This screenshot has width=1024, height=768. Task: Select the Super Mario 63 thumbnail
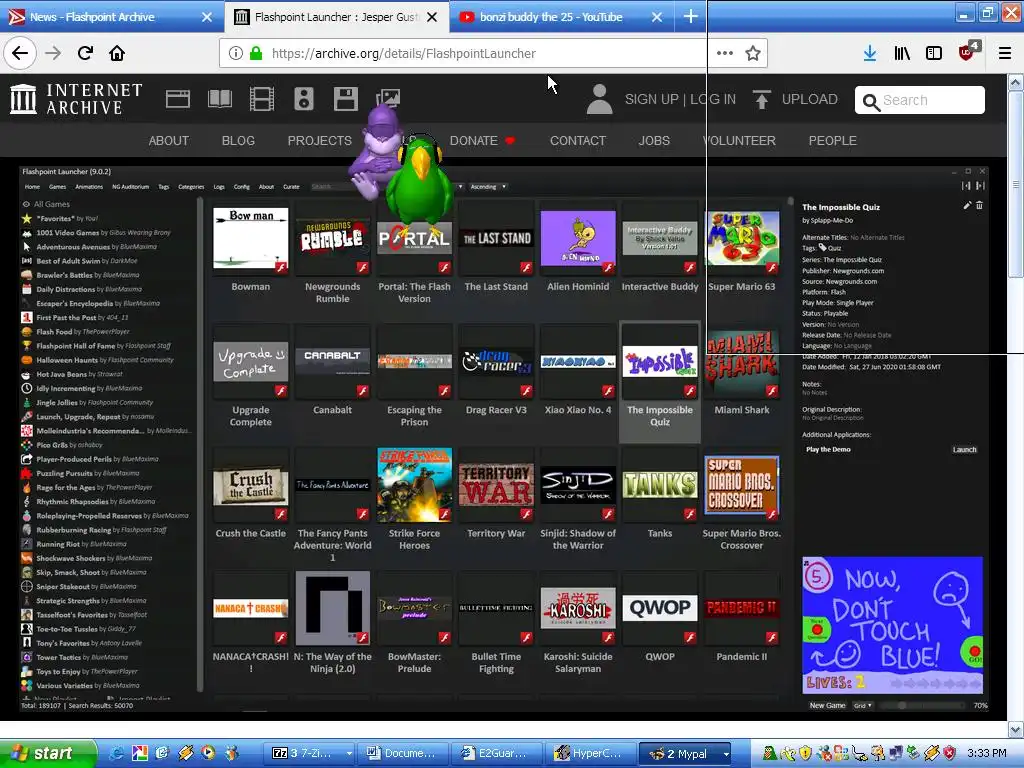tap(742, 238)
